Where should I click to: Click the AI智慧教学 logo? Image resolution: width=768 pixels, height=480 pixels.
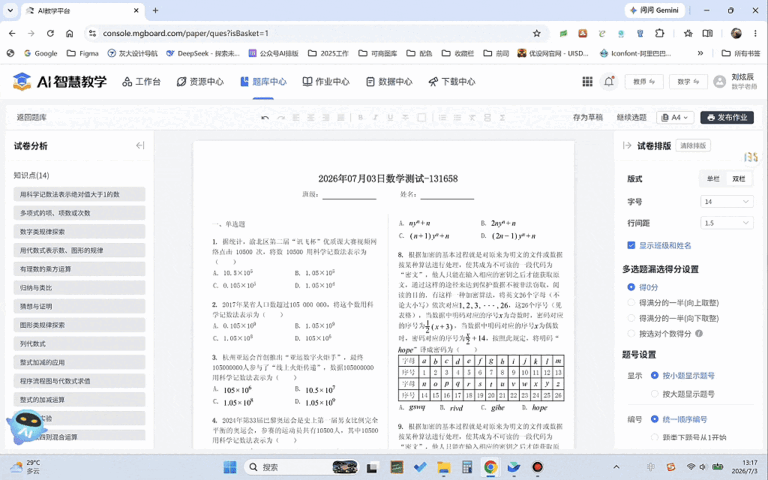pyautogui.click(x=60, y=82)
